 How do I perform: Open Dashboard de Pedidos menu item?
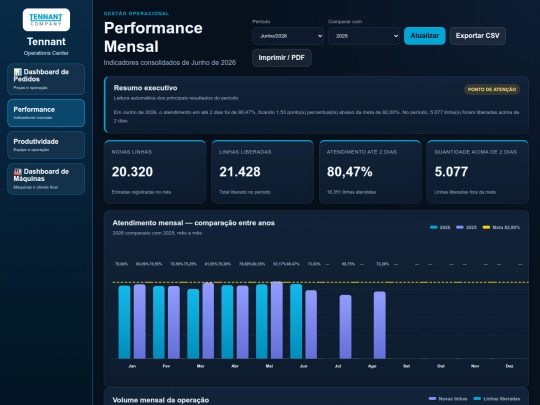coord(46,79)
